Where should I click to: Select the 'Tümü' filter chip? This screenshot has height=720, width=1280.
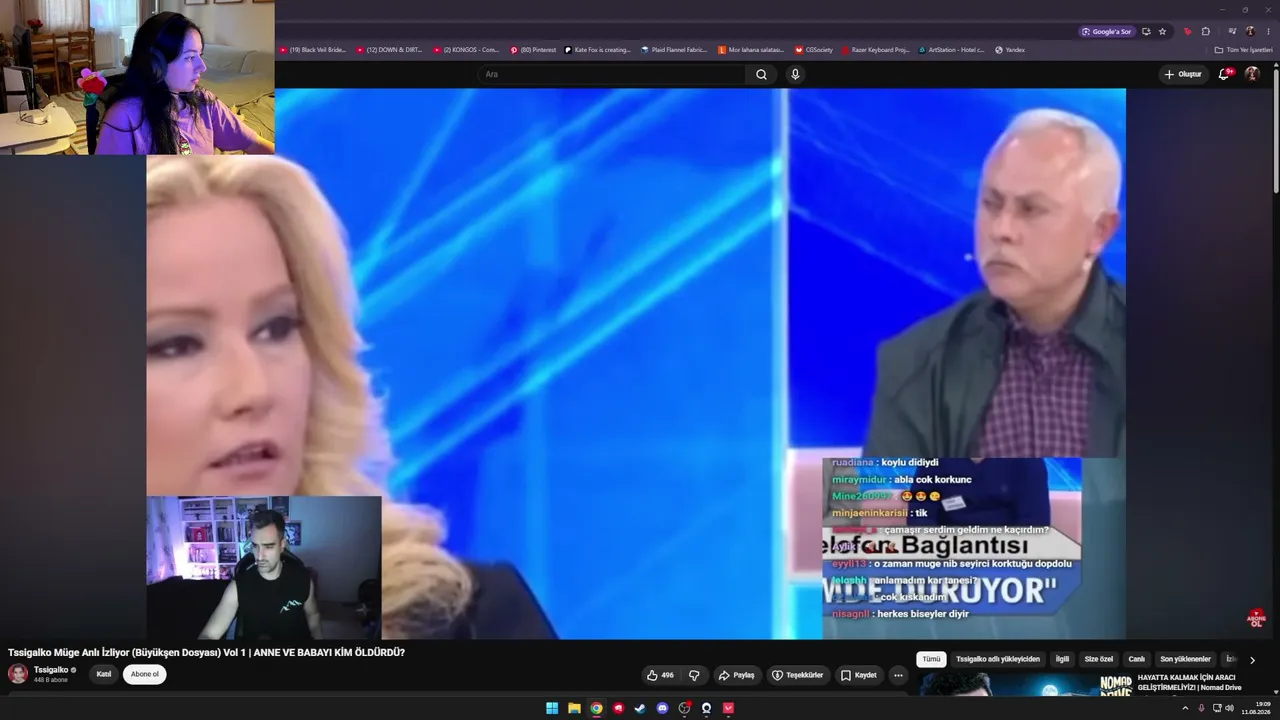tap(931, 660)
